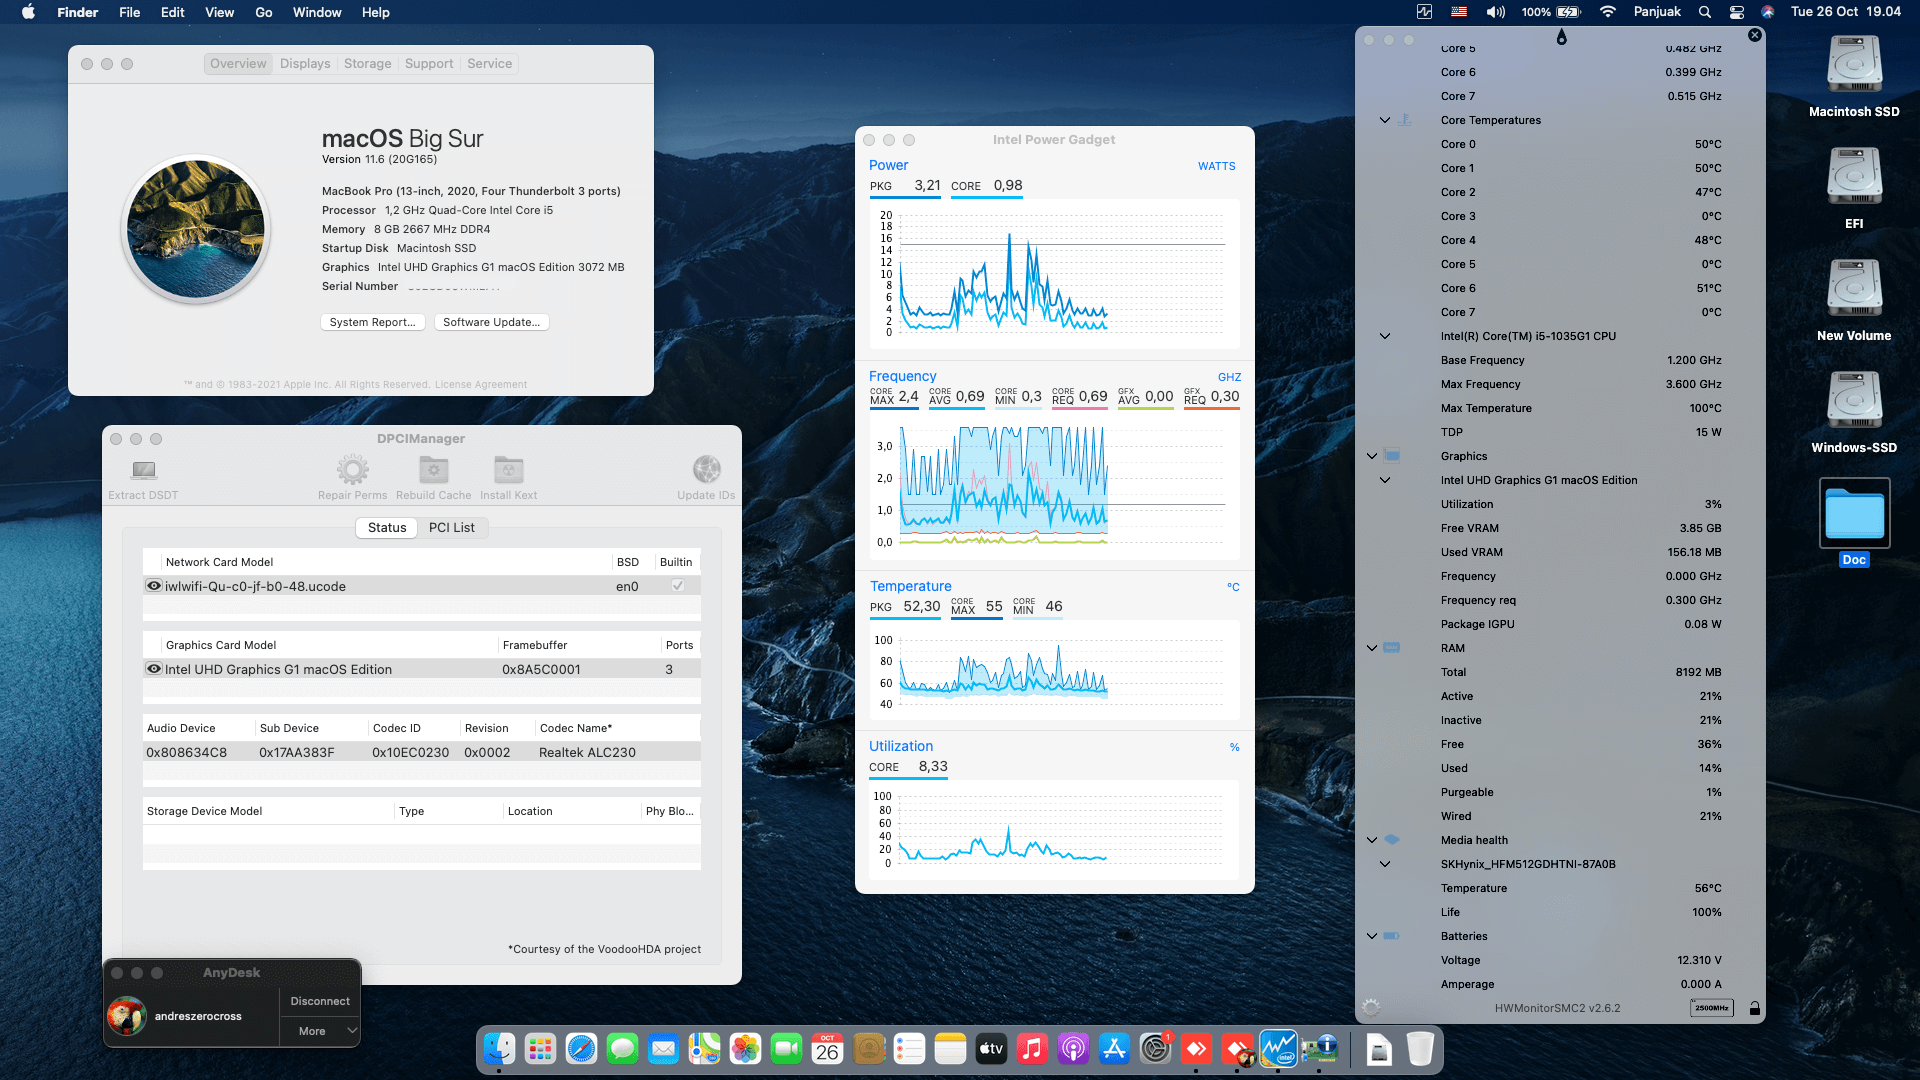Open the Finder File menu

[129, 12]
